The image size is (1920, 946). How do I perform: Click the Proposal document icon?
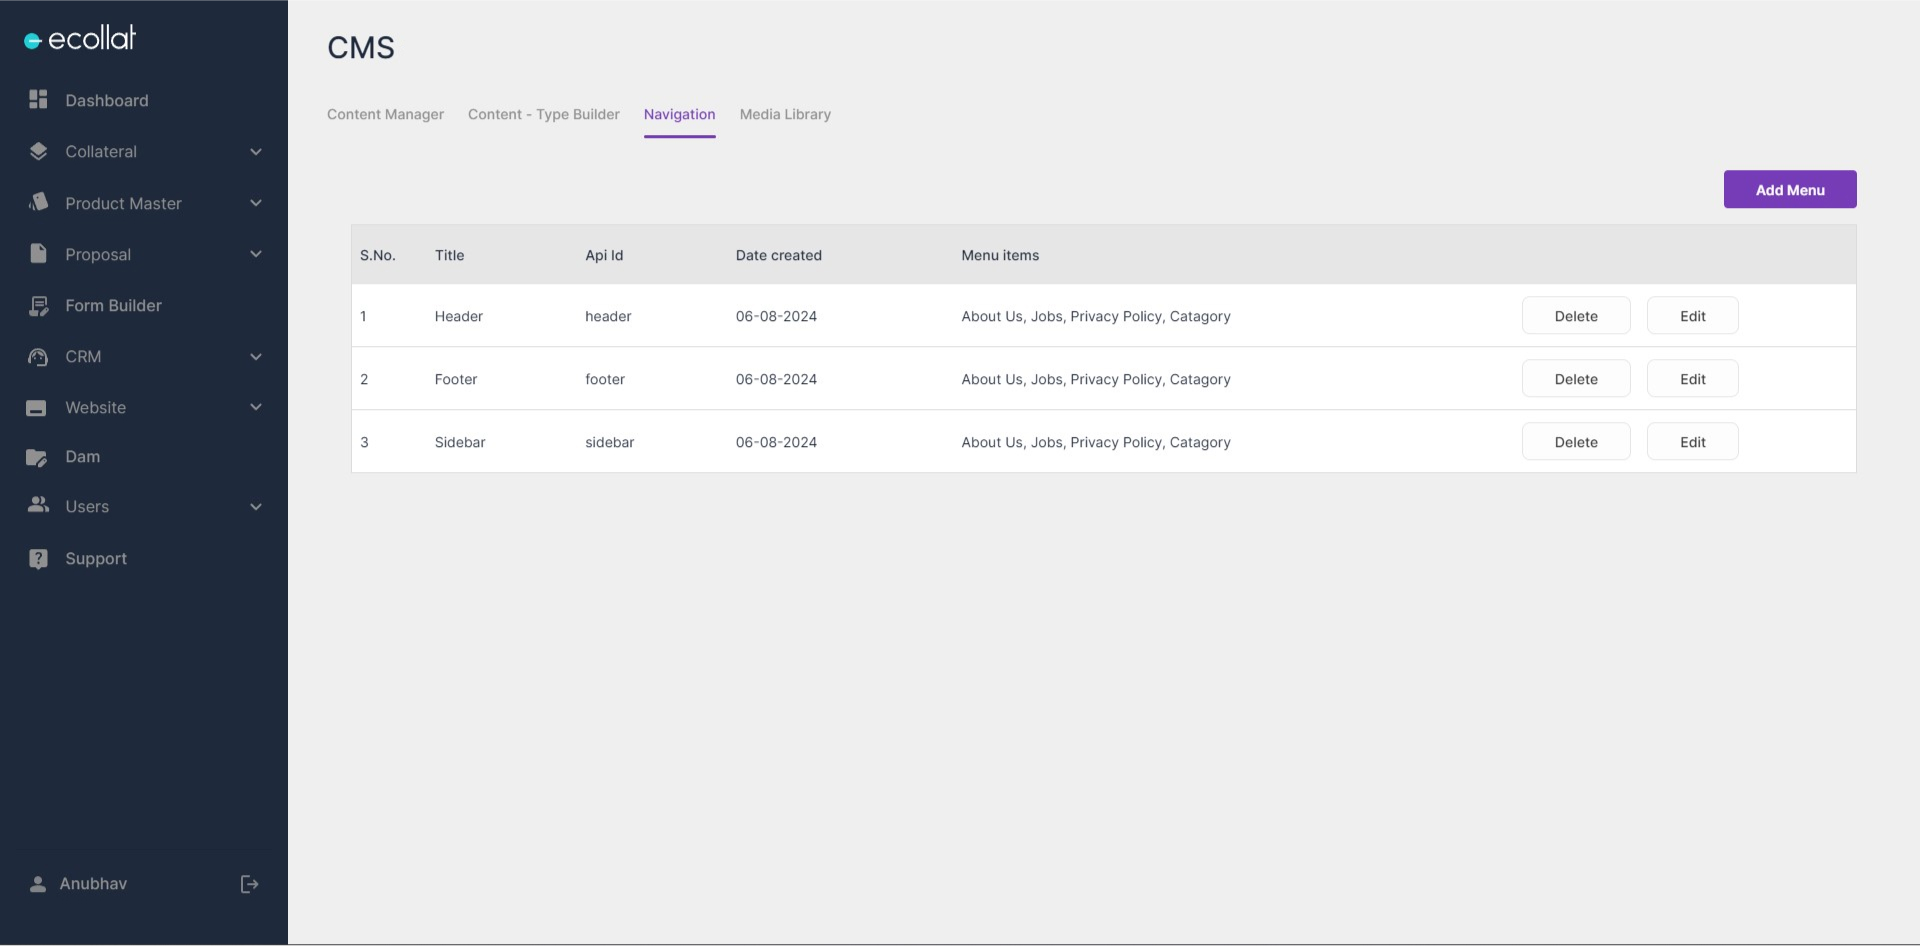click(38, 253)
